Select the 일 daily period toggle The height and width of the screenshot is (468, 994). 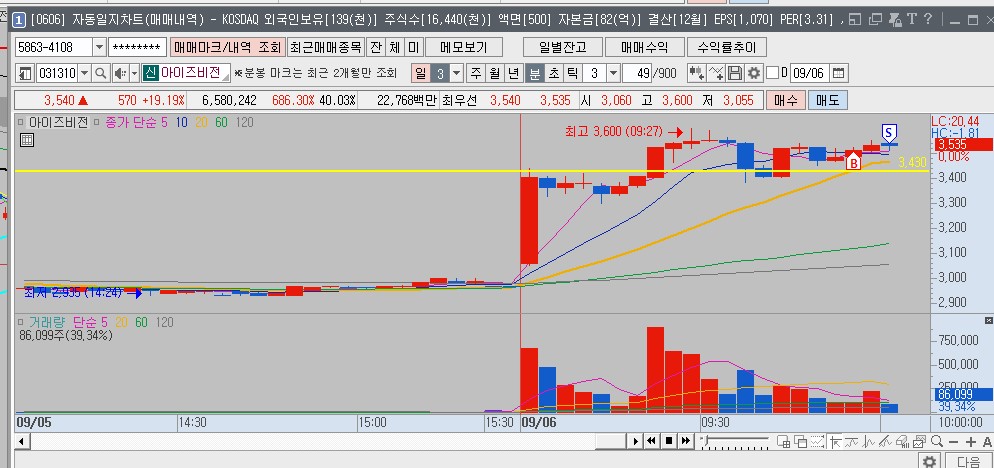click(x=420, y=74)
